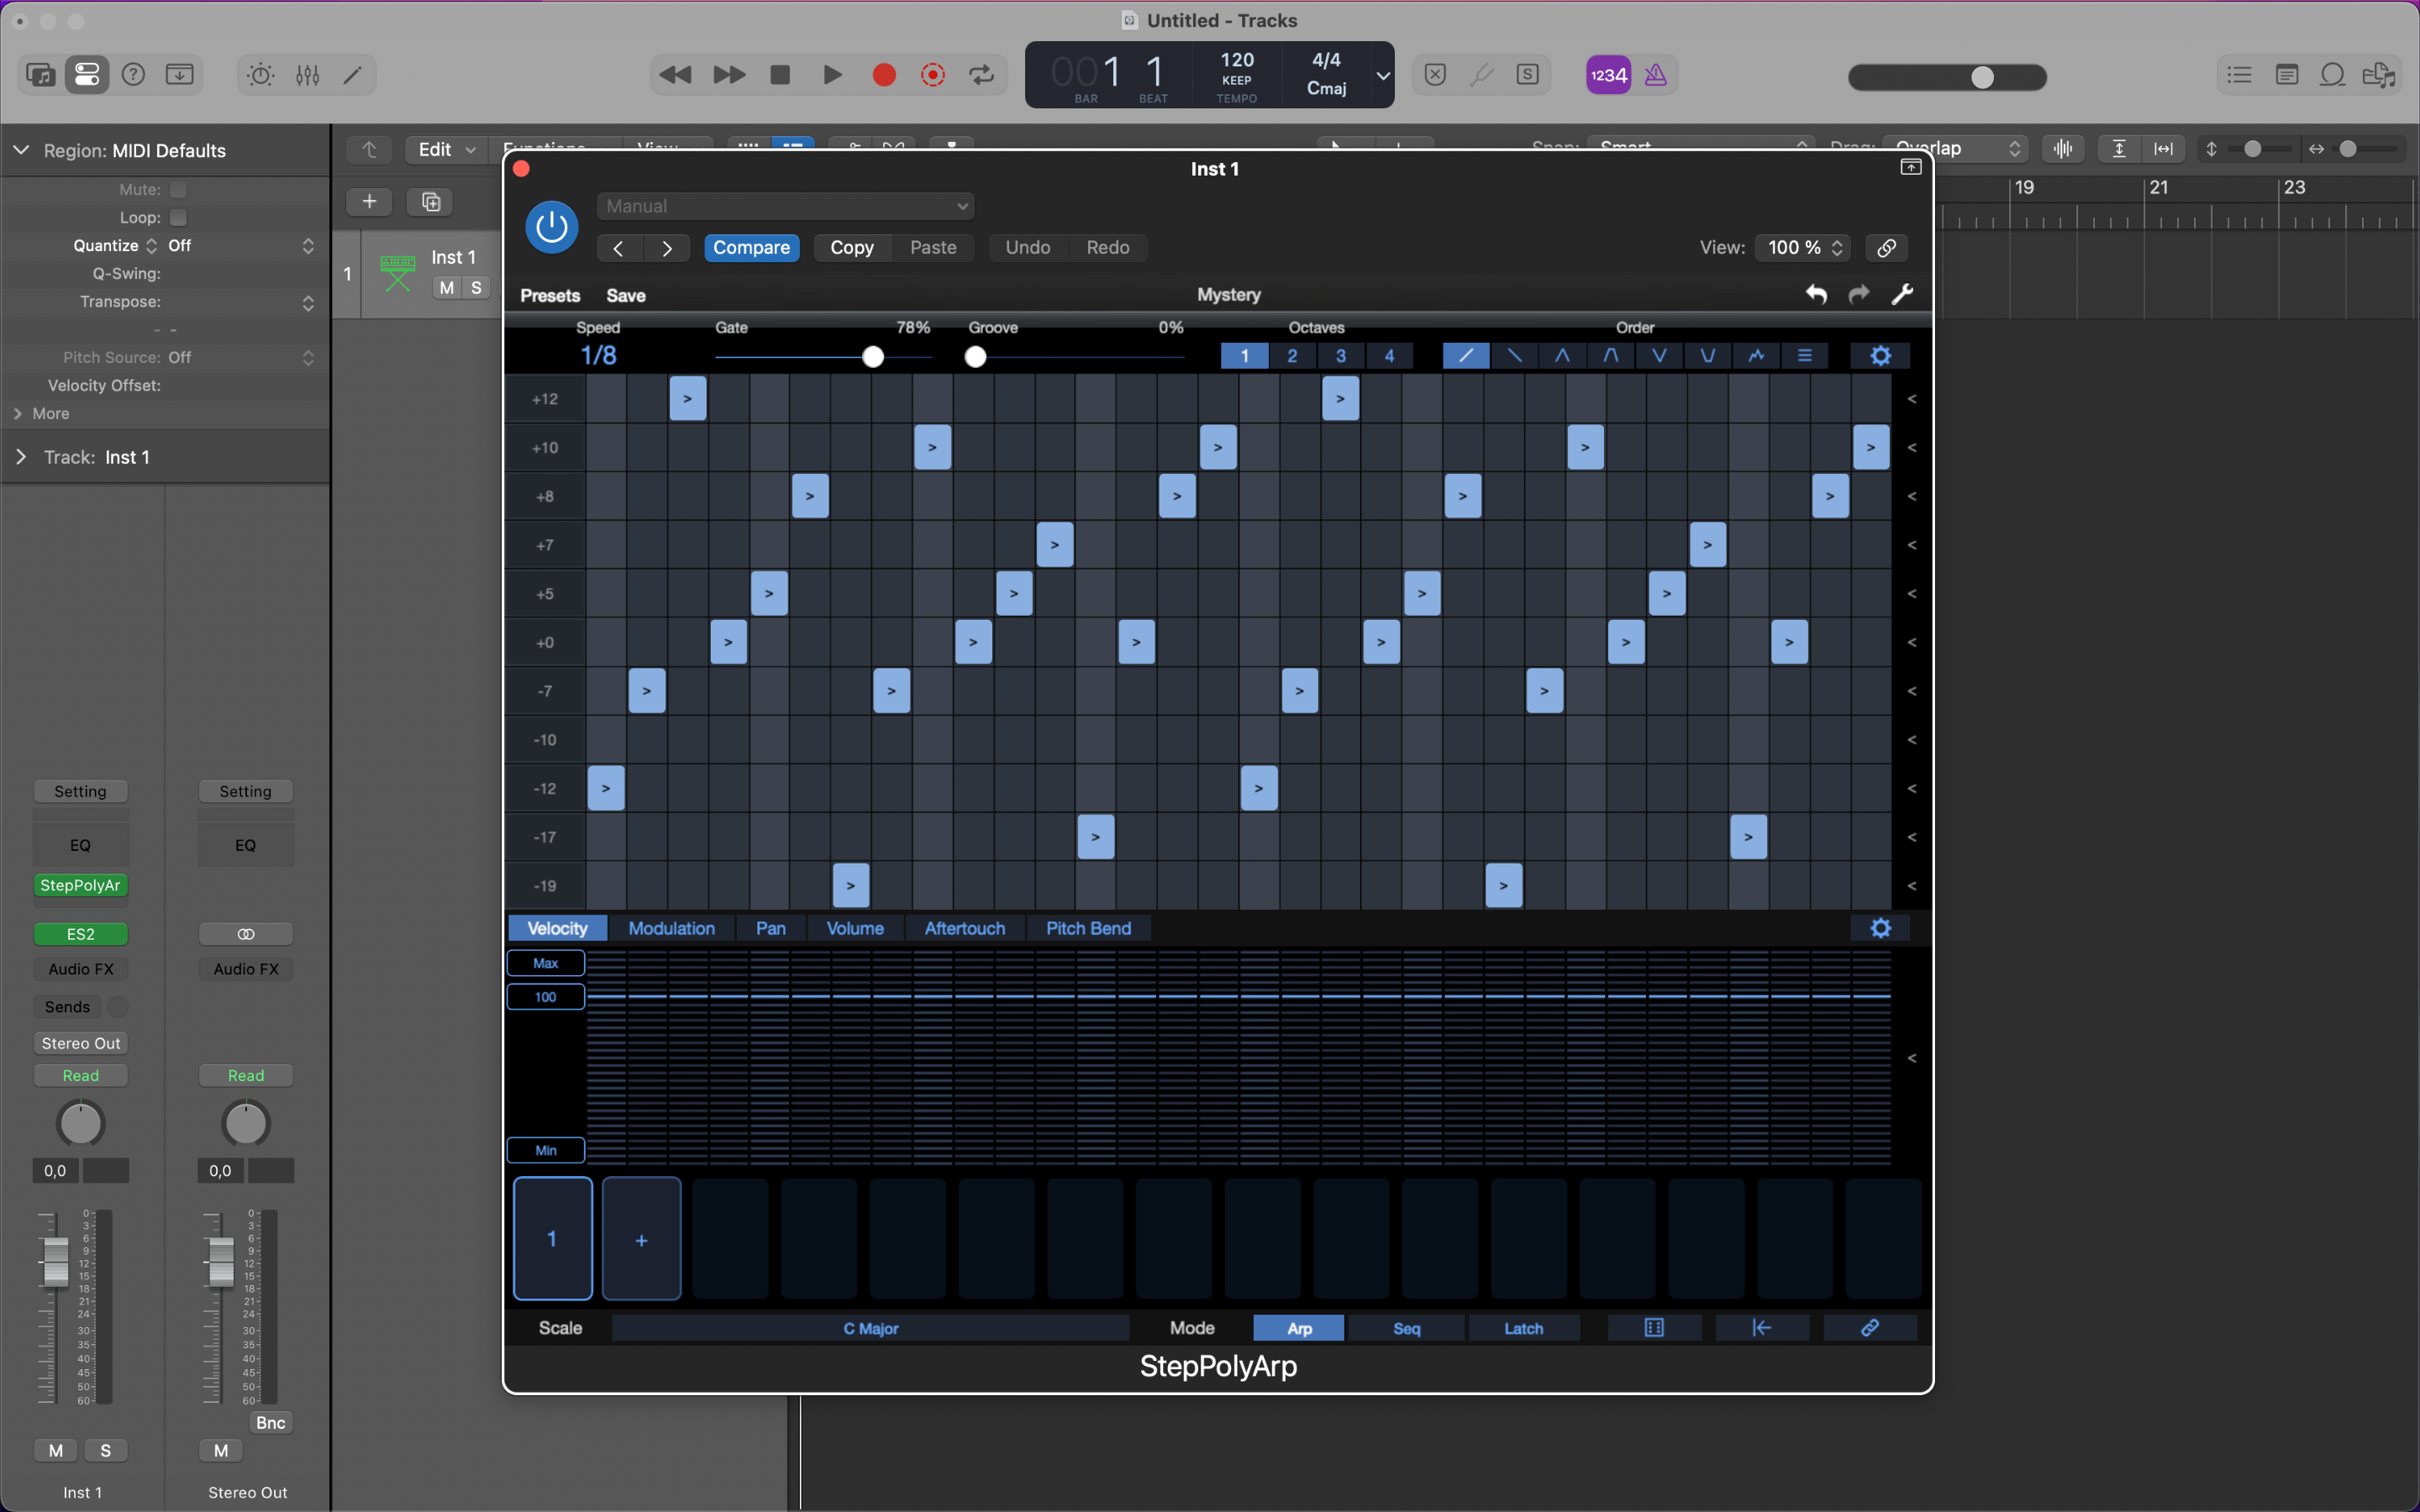Enable the Mute checkbox in Region inspector

178,189
